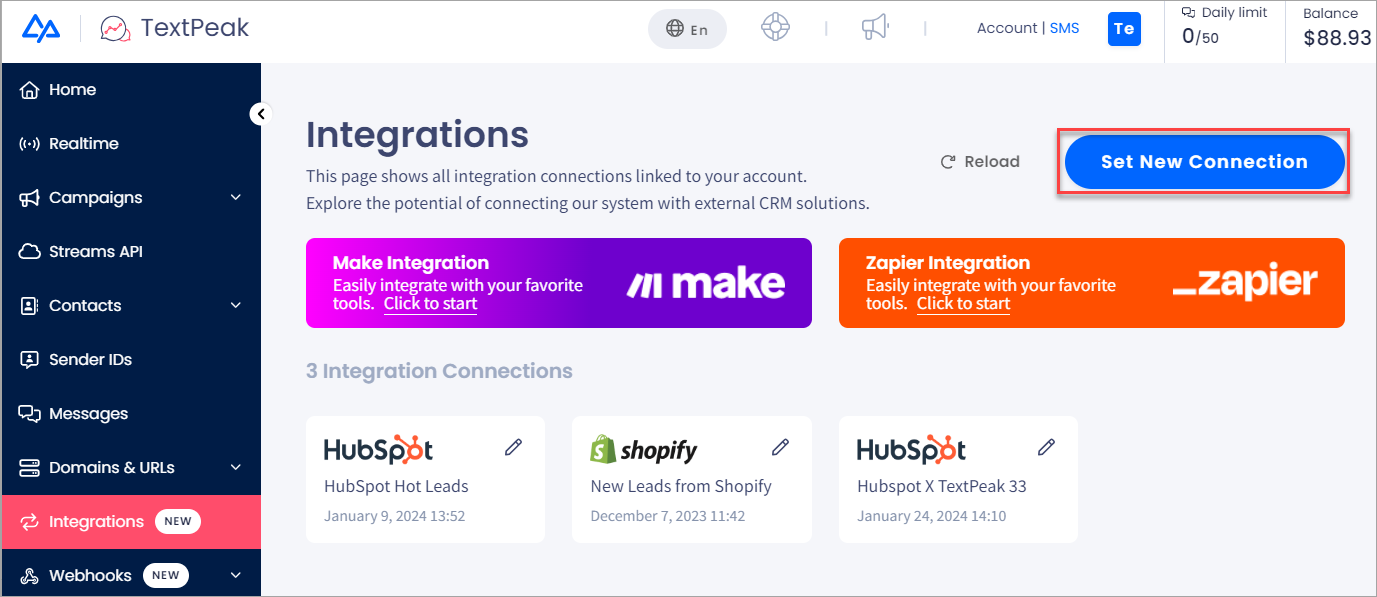Click the Domains & URLs server icon
1377x597 pixels.
tap(29, 468)
